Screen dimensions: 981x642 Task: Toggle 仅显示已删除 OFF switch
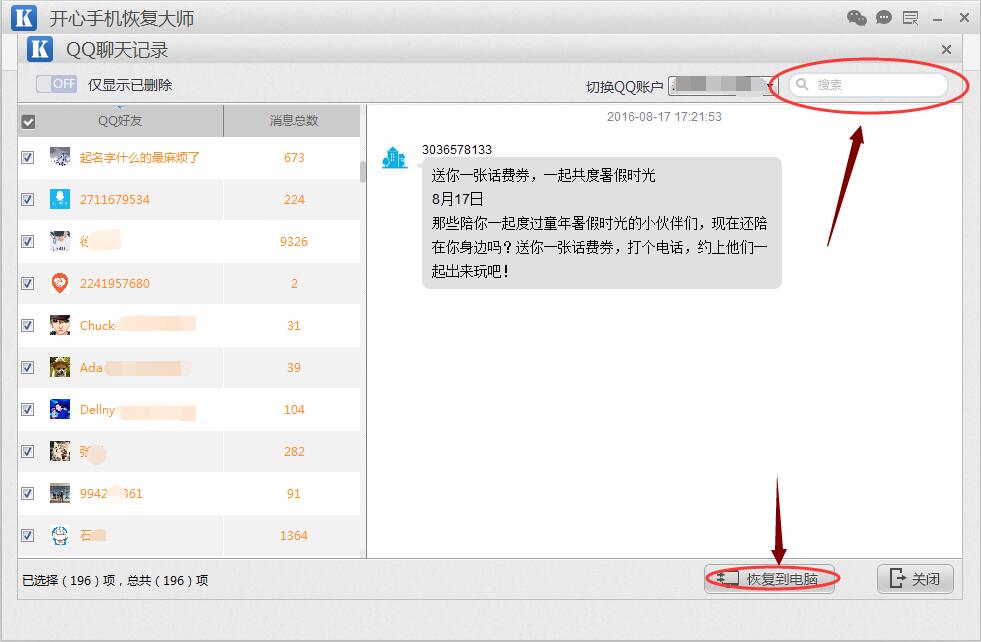click(56, 84)
